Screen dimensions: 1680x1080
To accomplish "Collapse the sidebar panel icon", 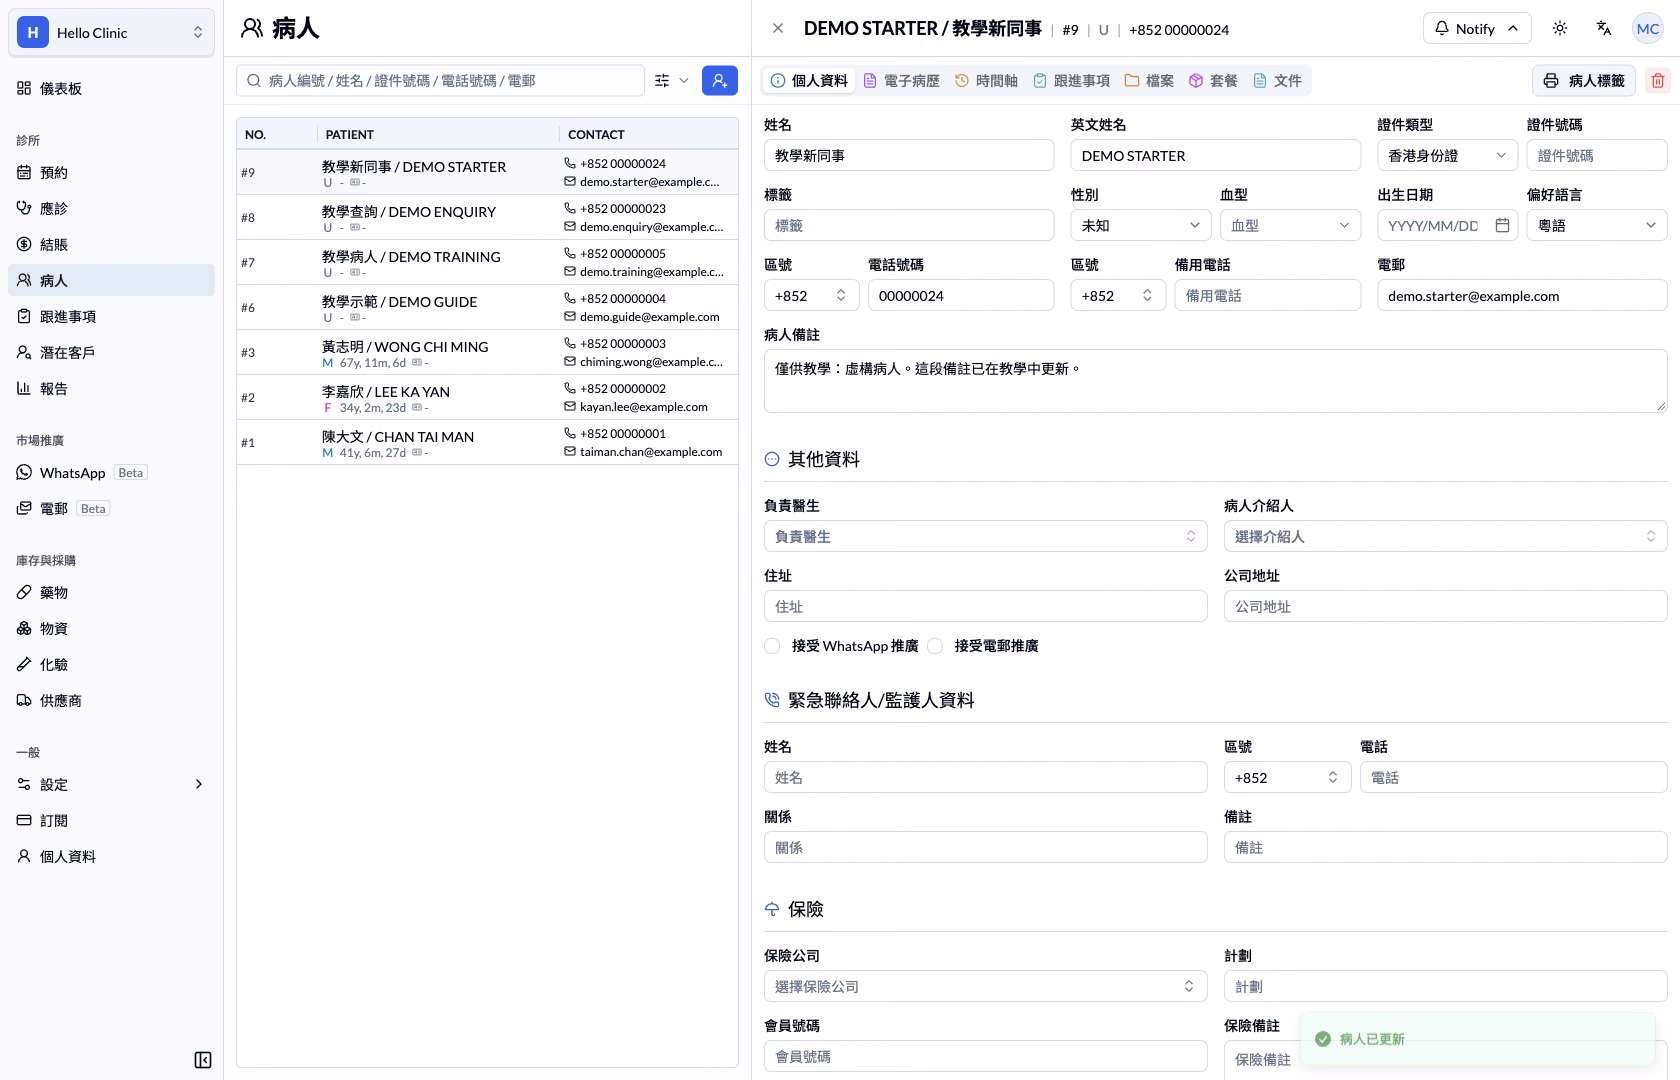I will coord(203,1060).
